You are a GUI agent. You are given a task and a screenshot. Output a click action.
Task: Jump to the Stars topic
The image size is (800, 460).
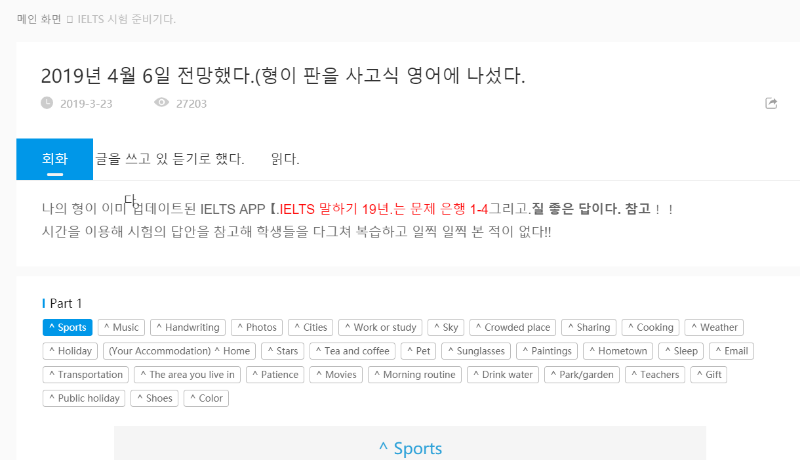[283, 351]
